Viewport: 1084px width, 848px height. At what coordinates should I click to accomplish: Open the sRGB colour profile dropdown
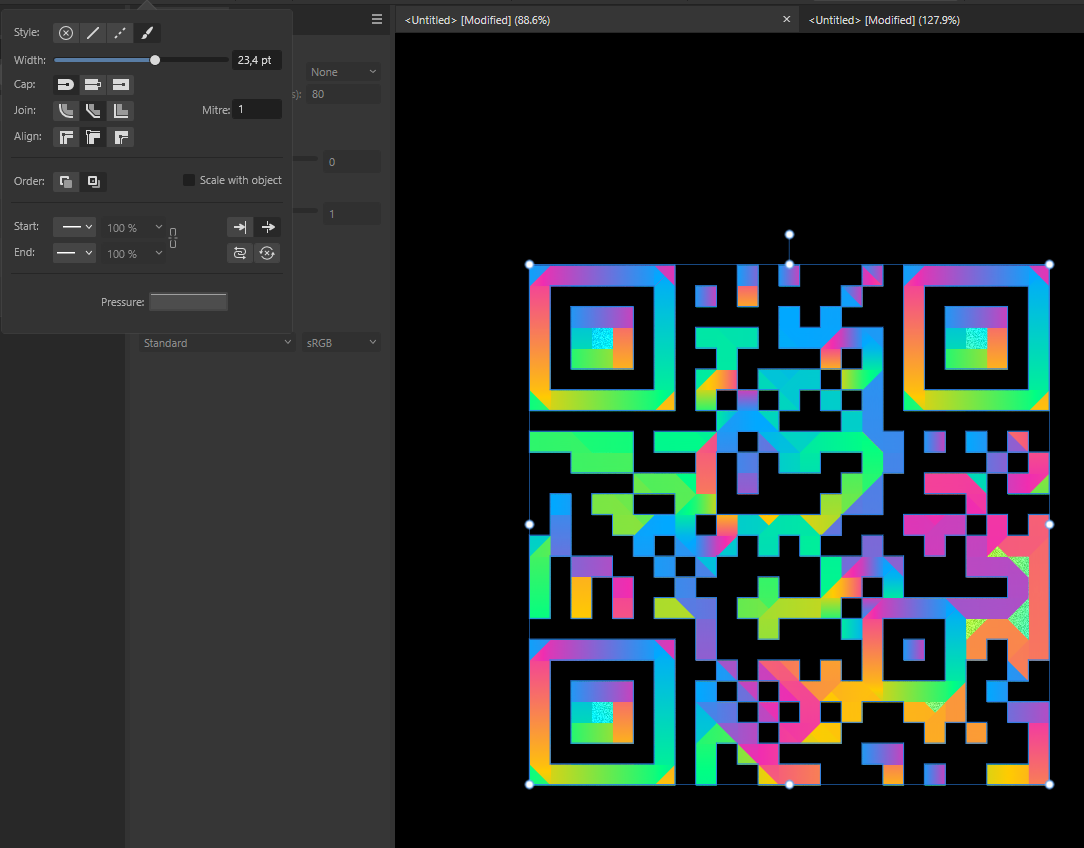point(342,343)
